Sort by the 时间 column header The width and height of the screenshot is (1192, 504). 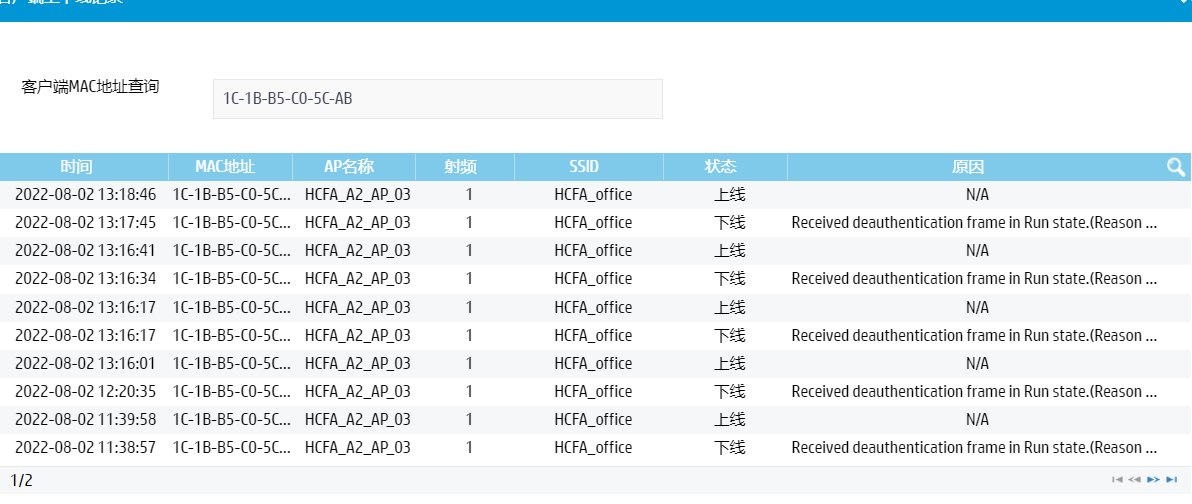(x=76, y=167)
